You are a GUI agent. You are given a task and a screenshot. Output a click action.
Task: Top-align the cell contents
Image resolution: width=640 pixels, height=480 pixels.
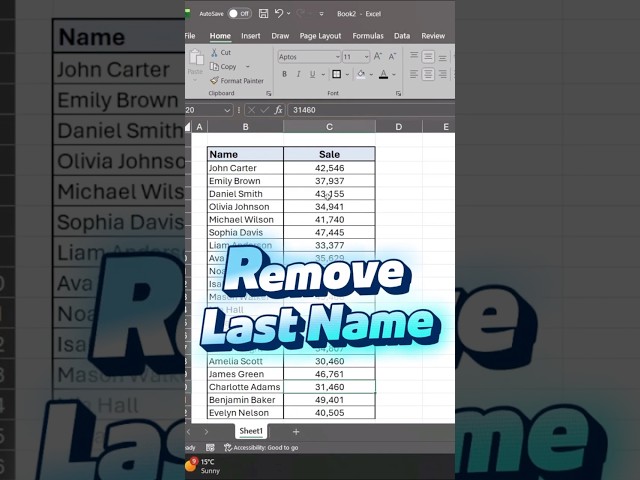[x=414, y=56]
